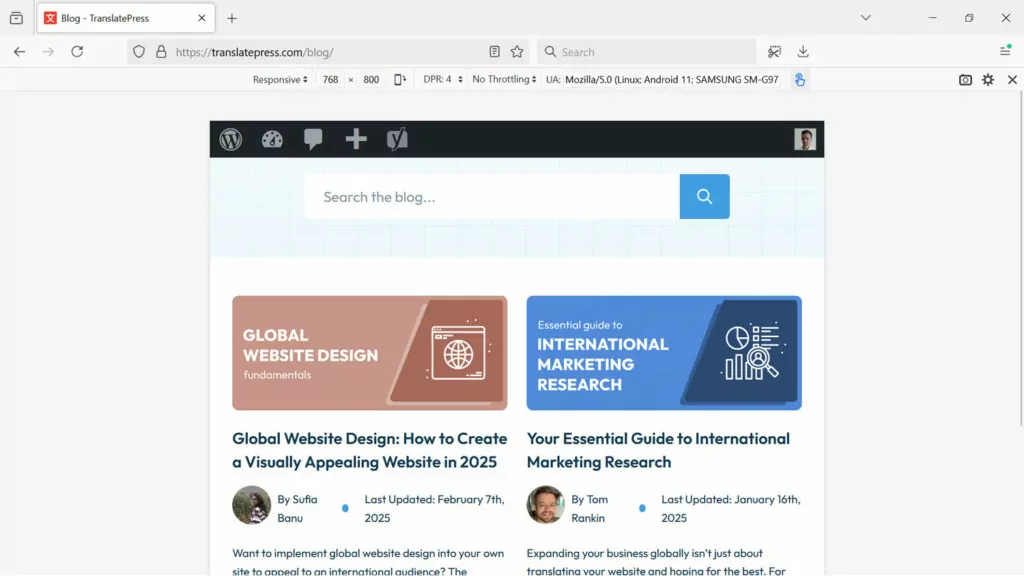Rotate the viewport with the rotate icon

click(x=400, y=80)
